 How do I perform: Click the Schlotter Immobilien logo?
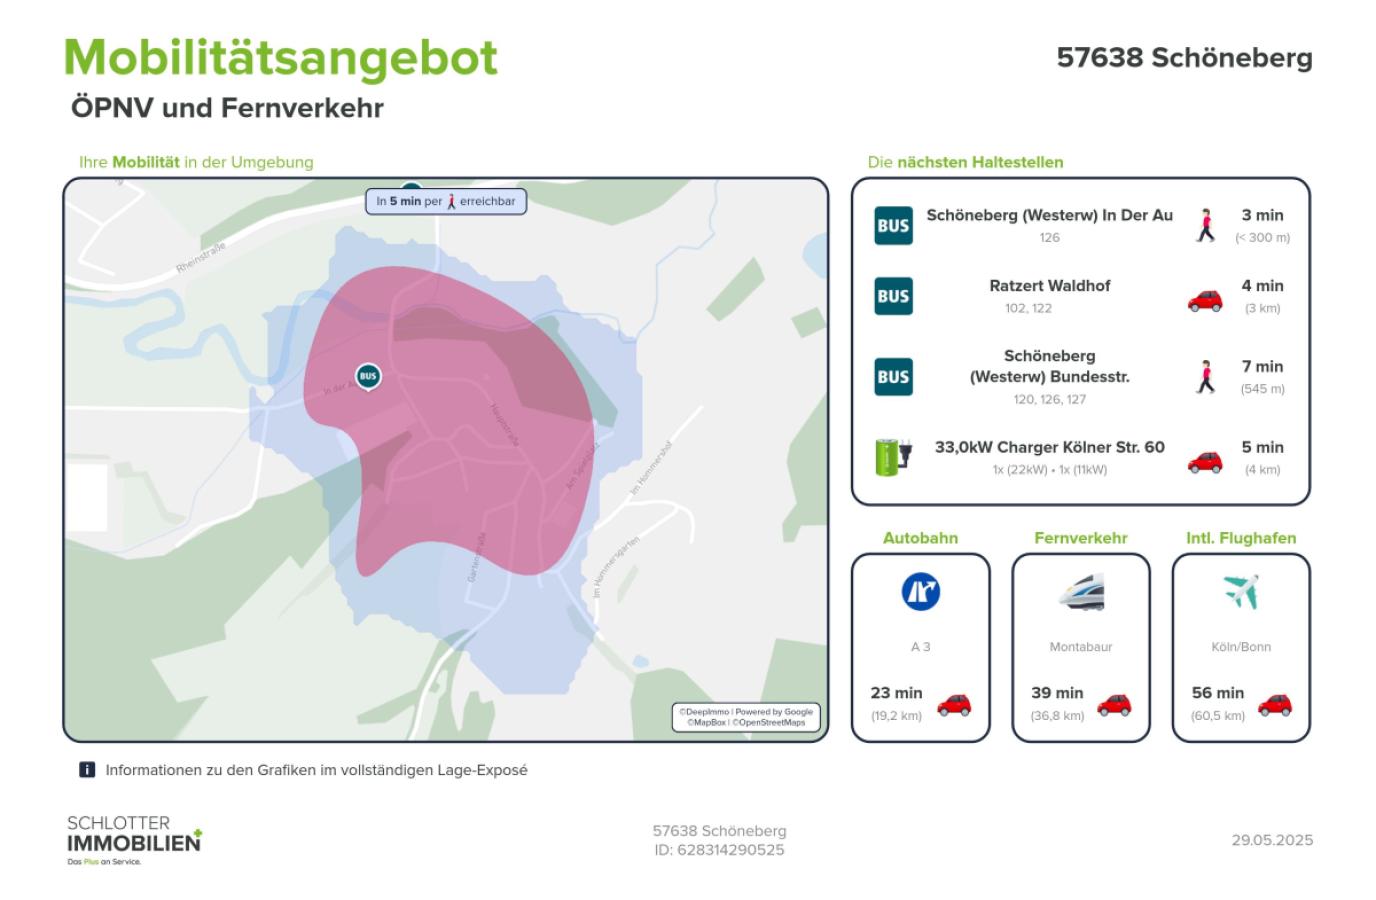click(x=134, y=839)
